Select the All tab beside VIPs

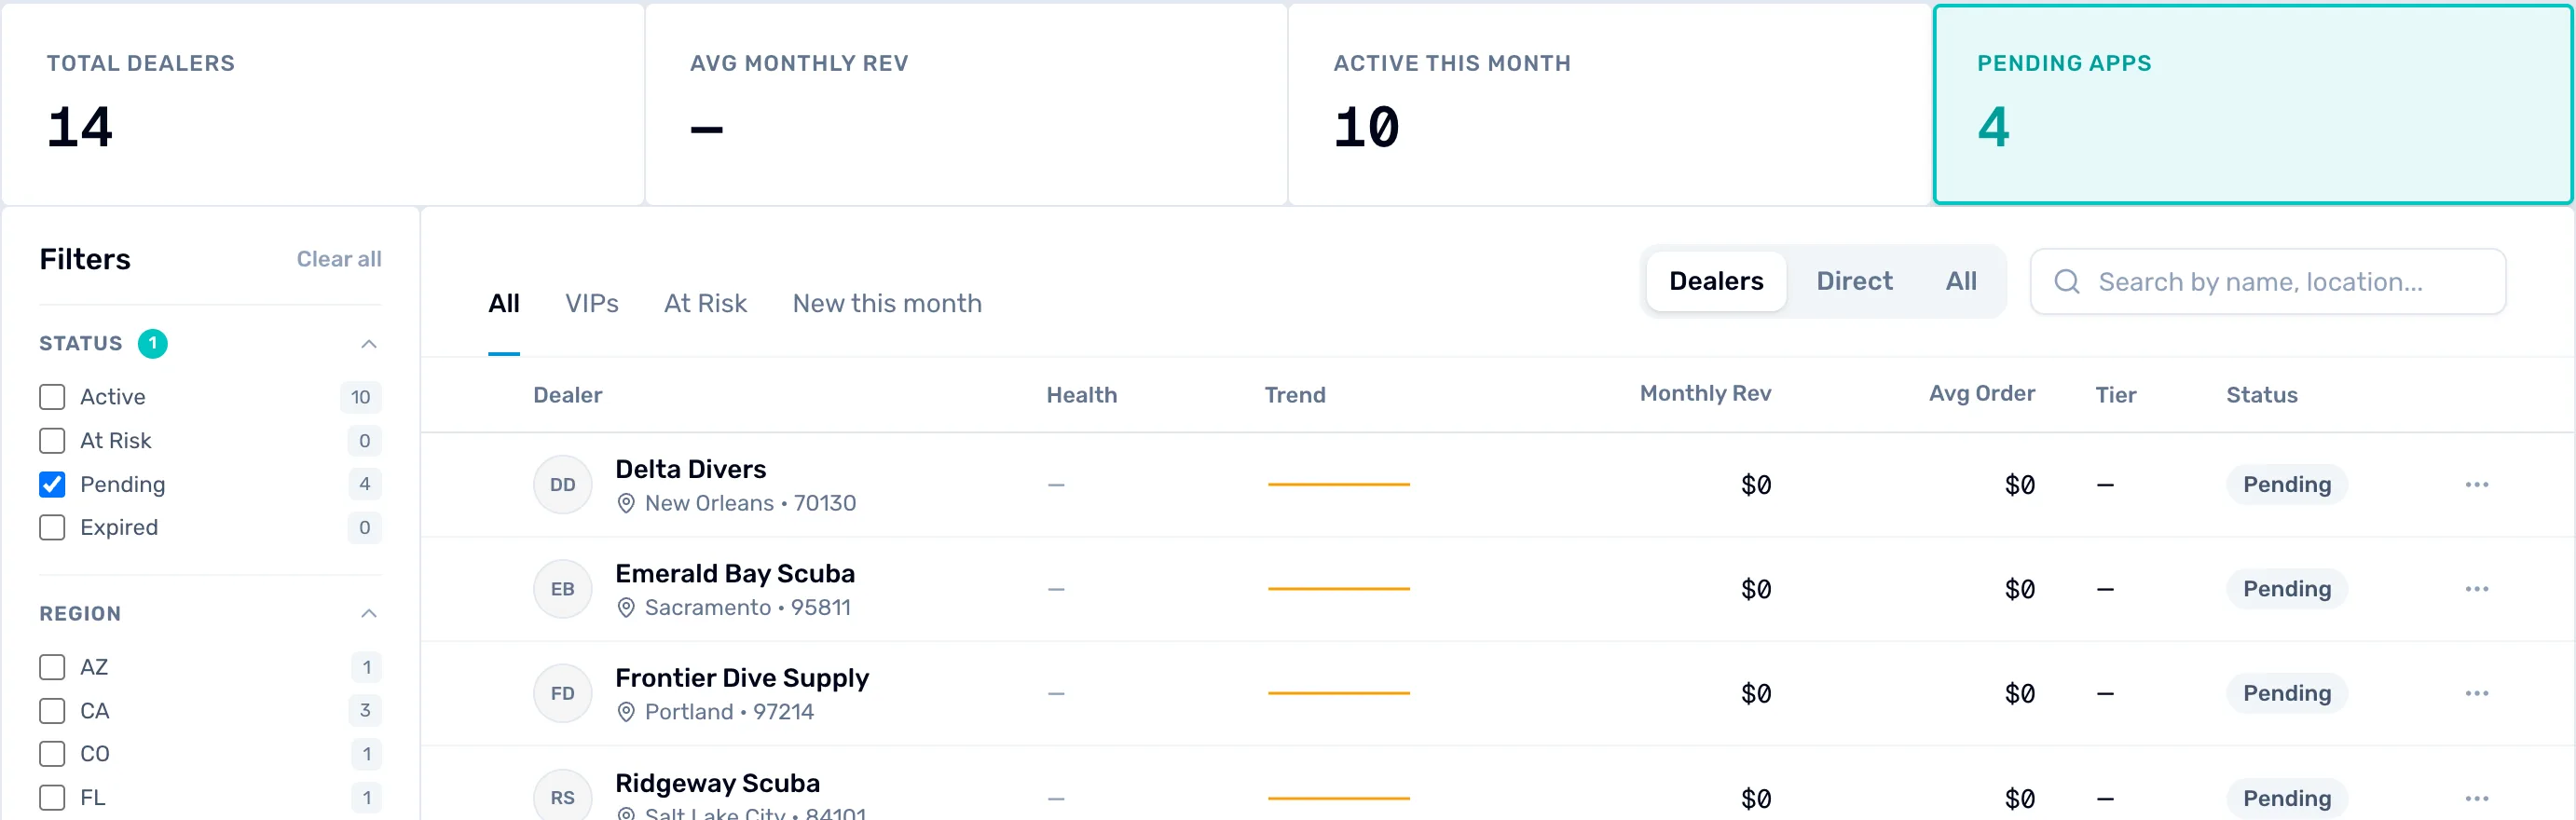point(504,303)
